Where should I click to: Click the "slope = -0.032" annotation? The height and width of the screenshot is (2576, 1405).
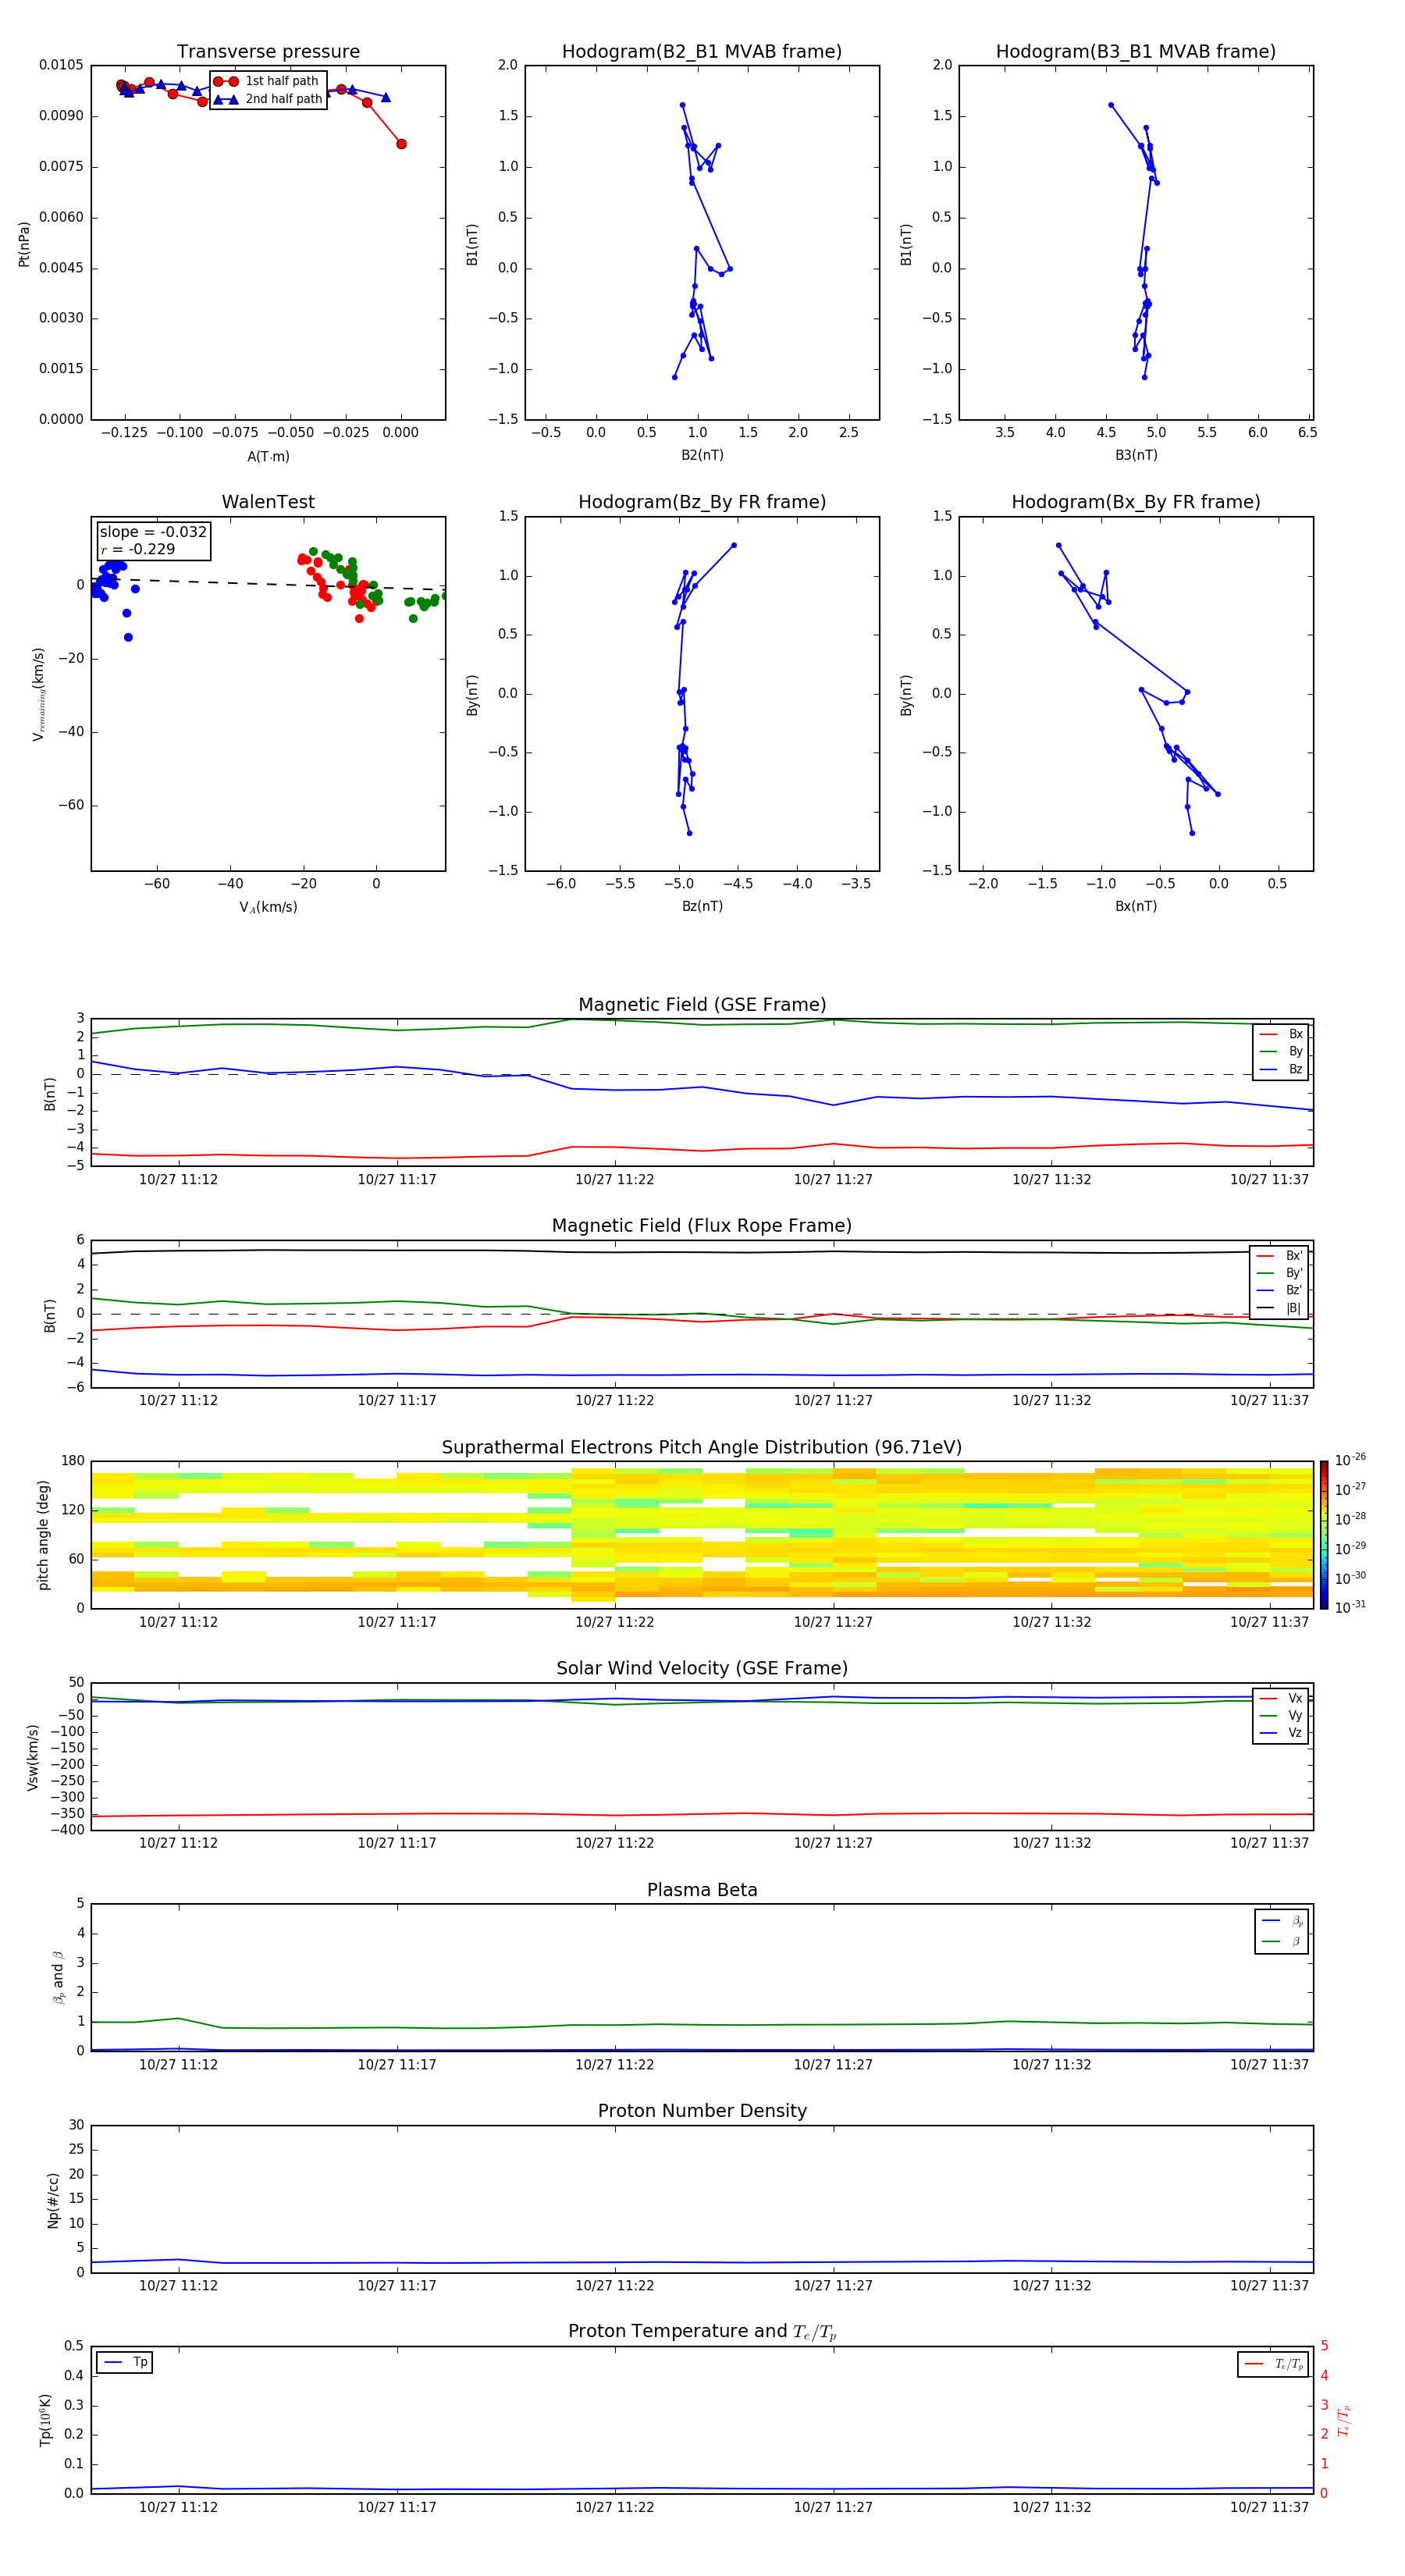pos(153,532)
